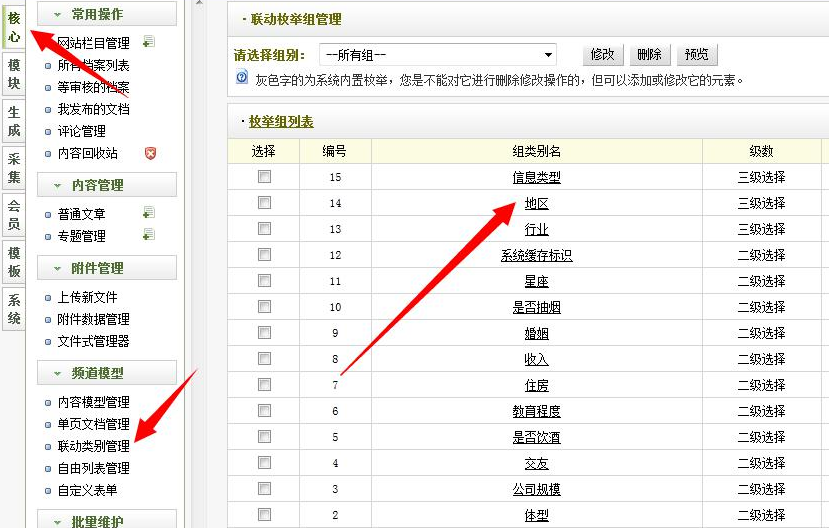Click the bullet icon before 上传新文件
829x528 pixels.
(48, 298)
